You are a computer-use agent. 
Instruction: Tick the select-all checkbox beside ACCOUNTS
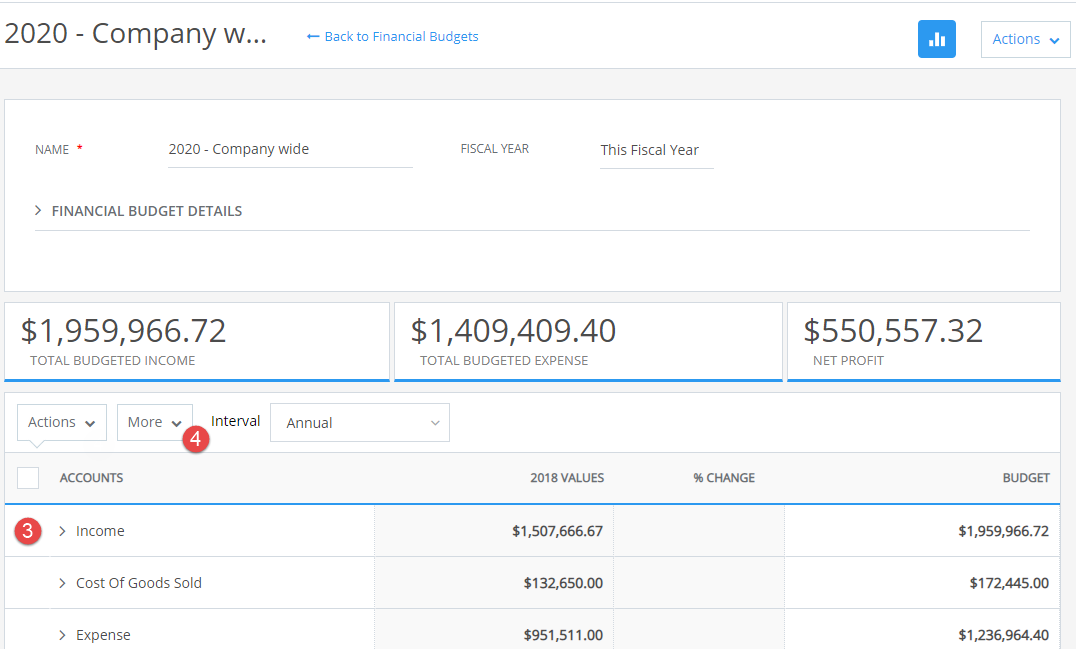point(28,477)
